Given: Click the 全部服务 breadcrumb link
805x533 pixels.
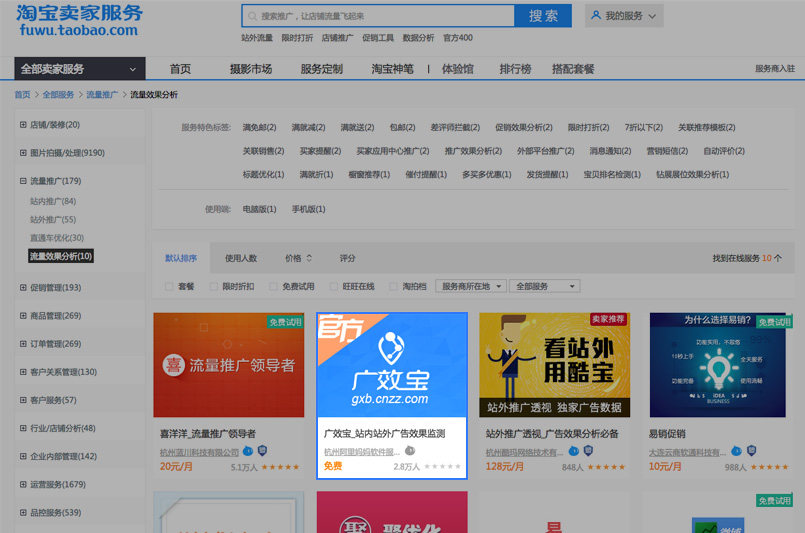Looking at the screenshot, I should (58, 94).
